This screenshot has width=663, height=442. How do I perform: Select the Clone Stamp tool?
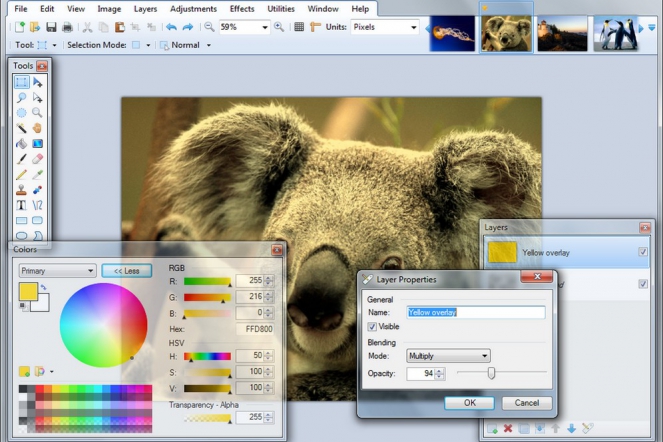pyautogui.click(x=22, y=189)
